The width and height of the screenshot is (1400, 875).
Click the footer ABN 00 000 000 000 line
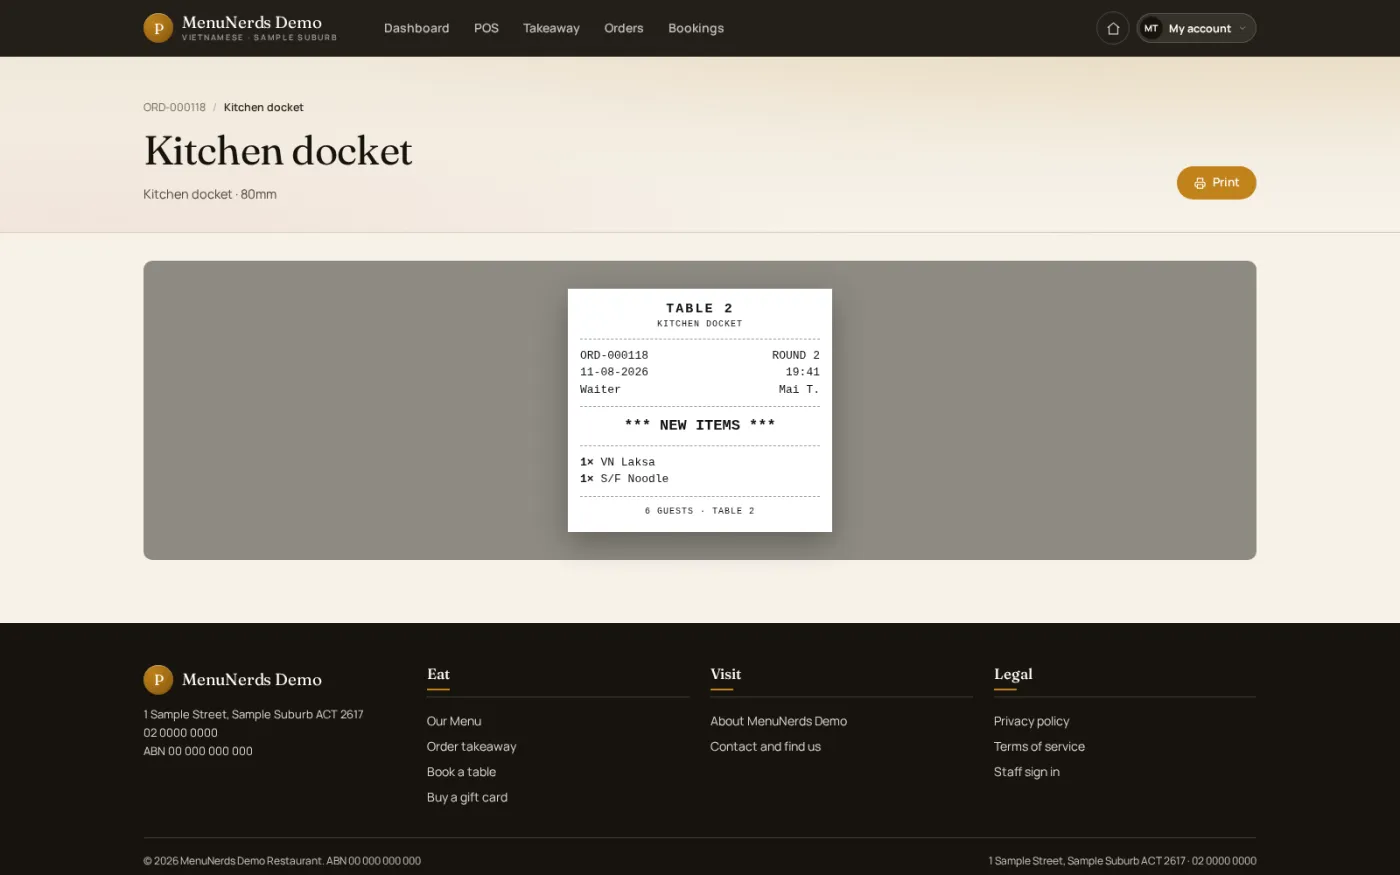[198, 751]
